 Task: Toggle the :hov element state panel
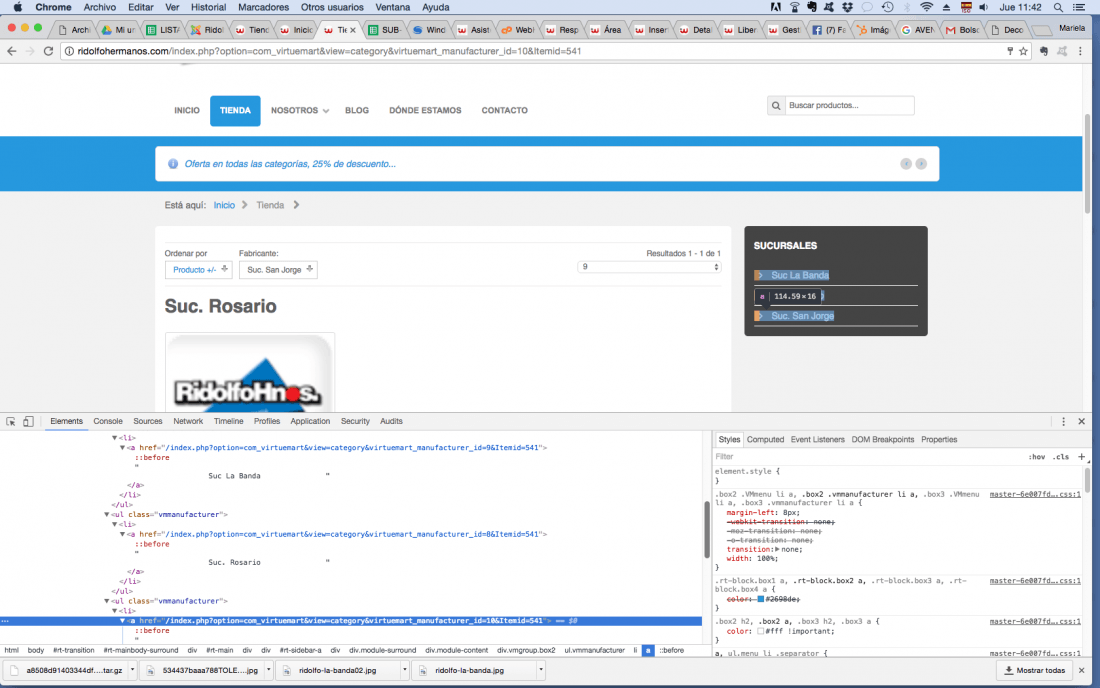tap(1037, 457)
